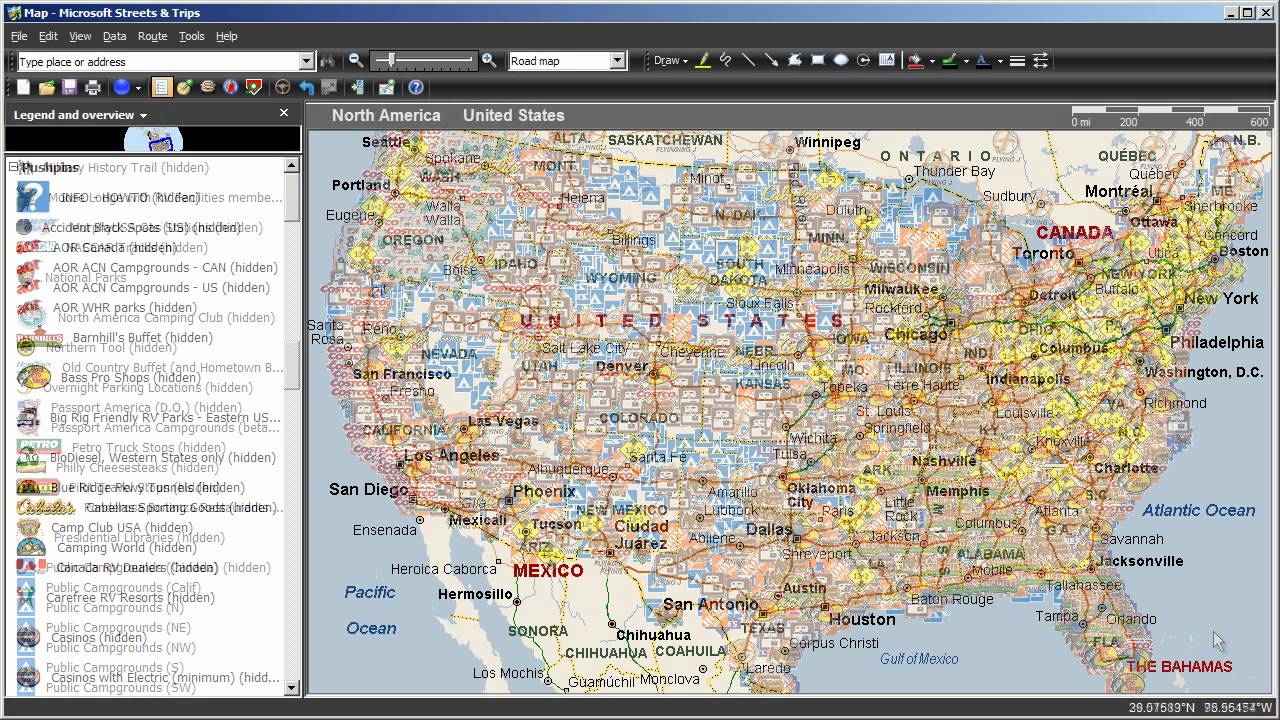Click the magnifier Zoom in icon
The width and height of the screenshot is (1280, 720).
click(489, 61)
